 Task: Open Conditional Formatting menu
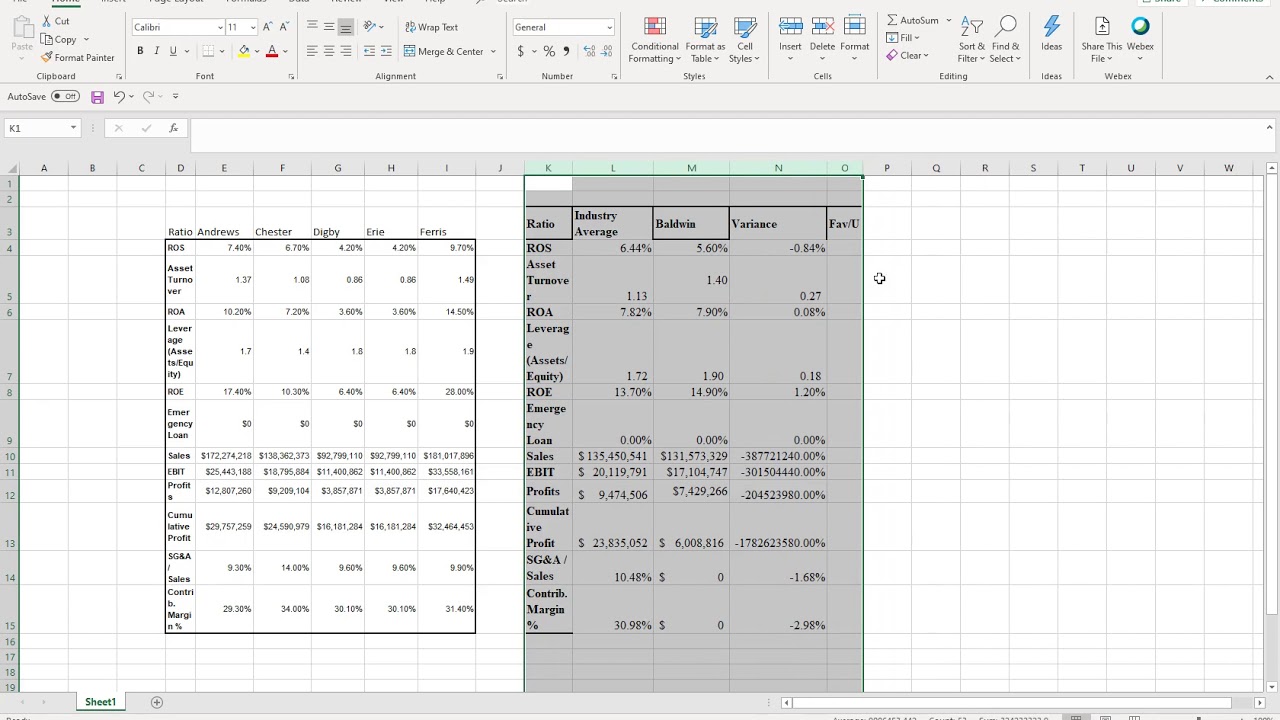[655, 40]
